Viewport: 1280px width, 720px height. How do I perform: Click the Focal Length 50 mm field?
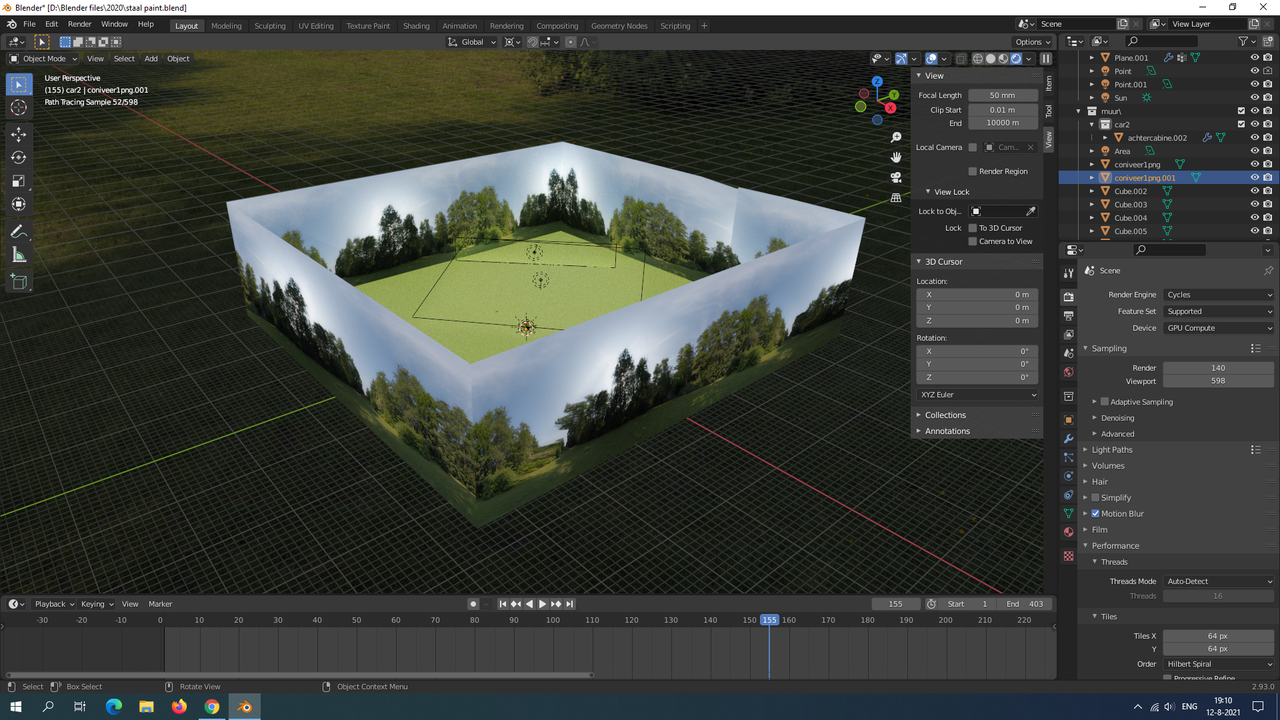pyautogui.click(x=1002, y=95)
